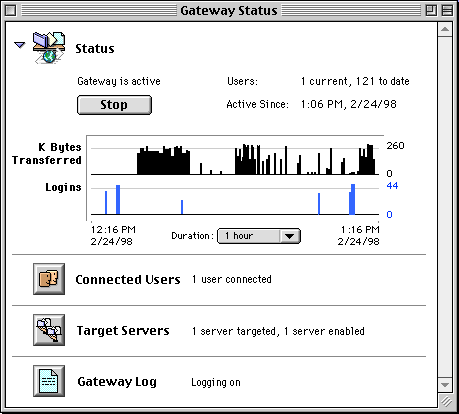Click the Gateway Log heading
The height and width of the screenshot is (414, 459).
coord(117,382)
